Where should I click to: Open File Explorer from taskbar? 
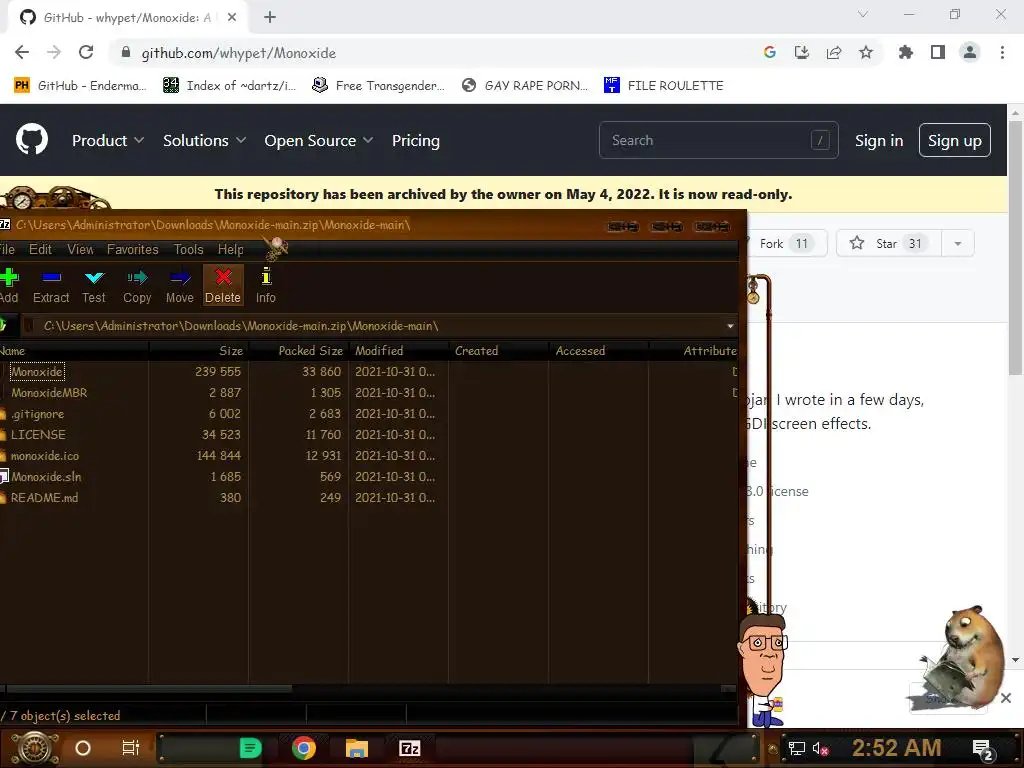click(x=357, y=748)
